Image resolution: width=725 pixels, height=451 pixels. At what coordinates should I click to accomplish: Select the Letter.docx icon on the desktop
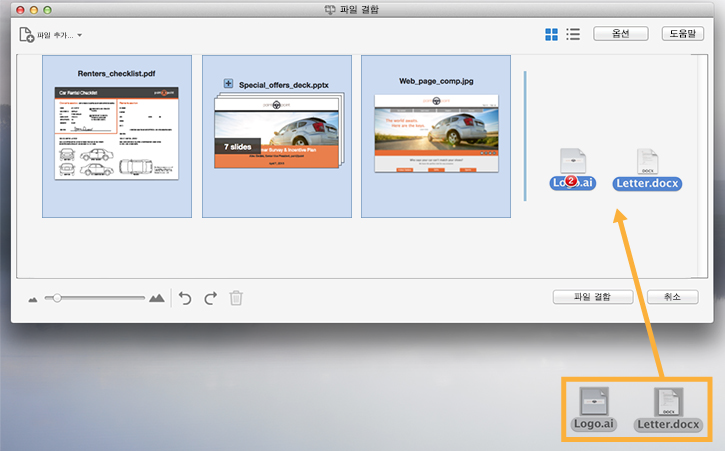(669, 402)
